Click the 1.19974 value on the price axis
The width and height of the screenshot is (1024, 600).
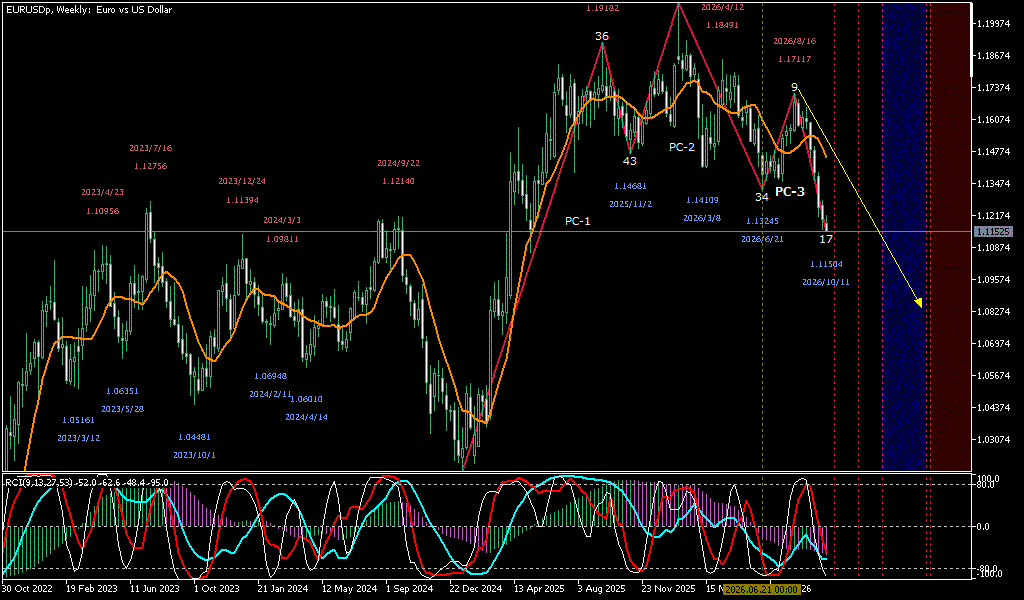click(x=993, y=24)
